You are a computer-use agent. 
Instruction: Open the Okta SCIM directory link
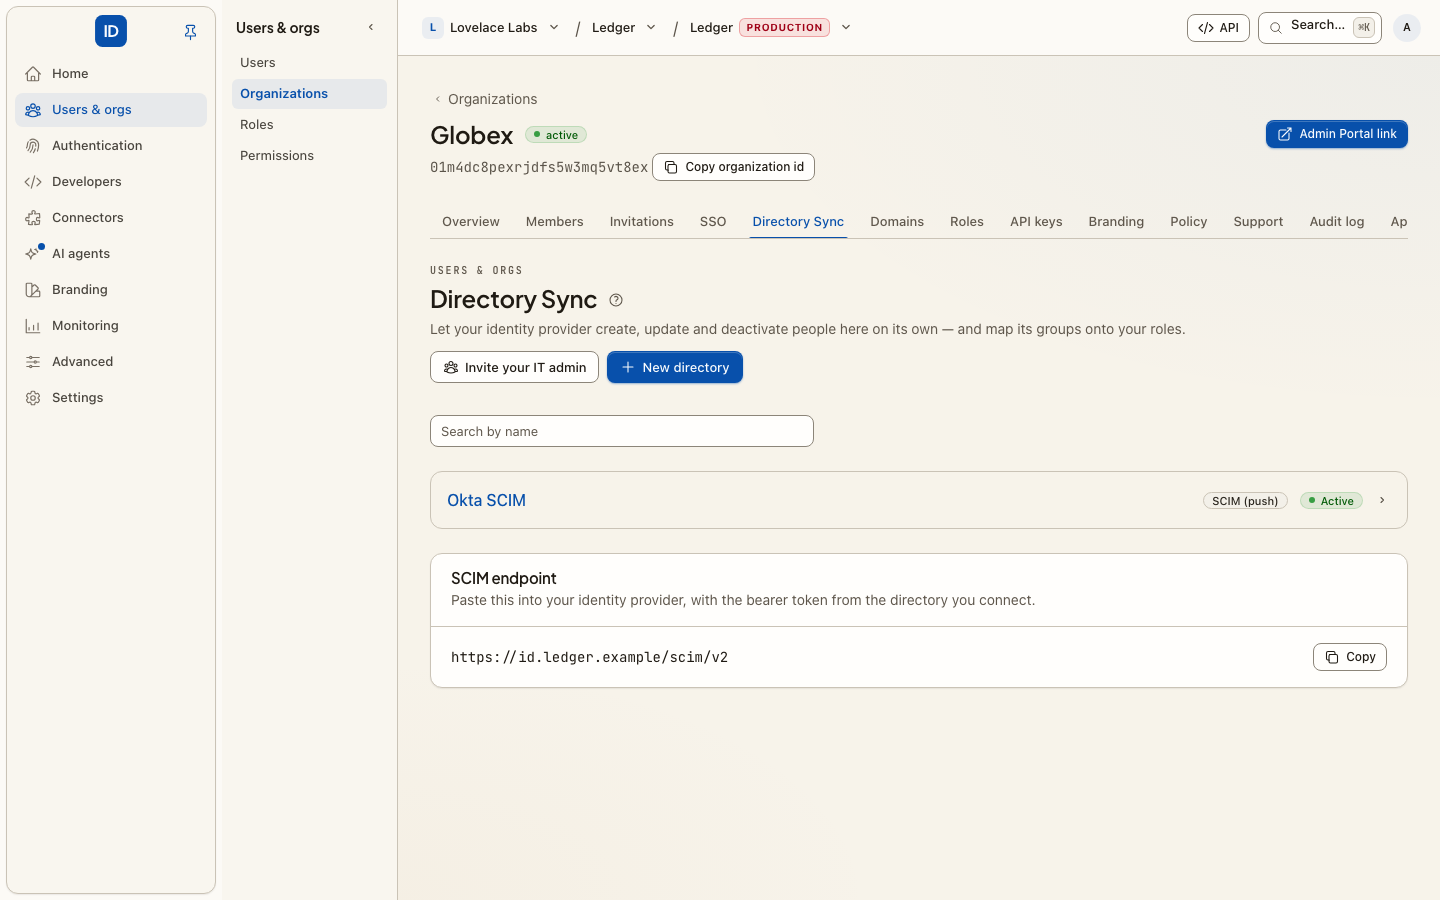[486, 500]
